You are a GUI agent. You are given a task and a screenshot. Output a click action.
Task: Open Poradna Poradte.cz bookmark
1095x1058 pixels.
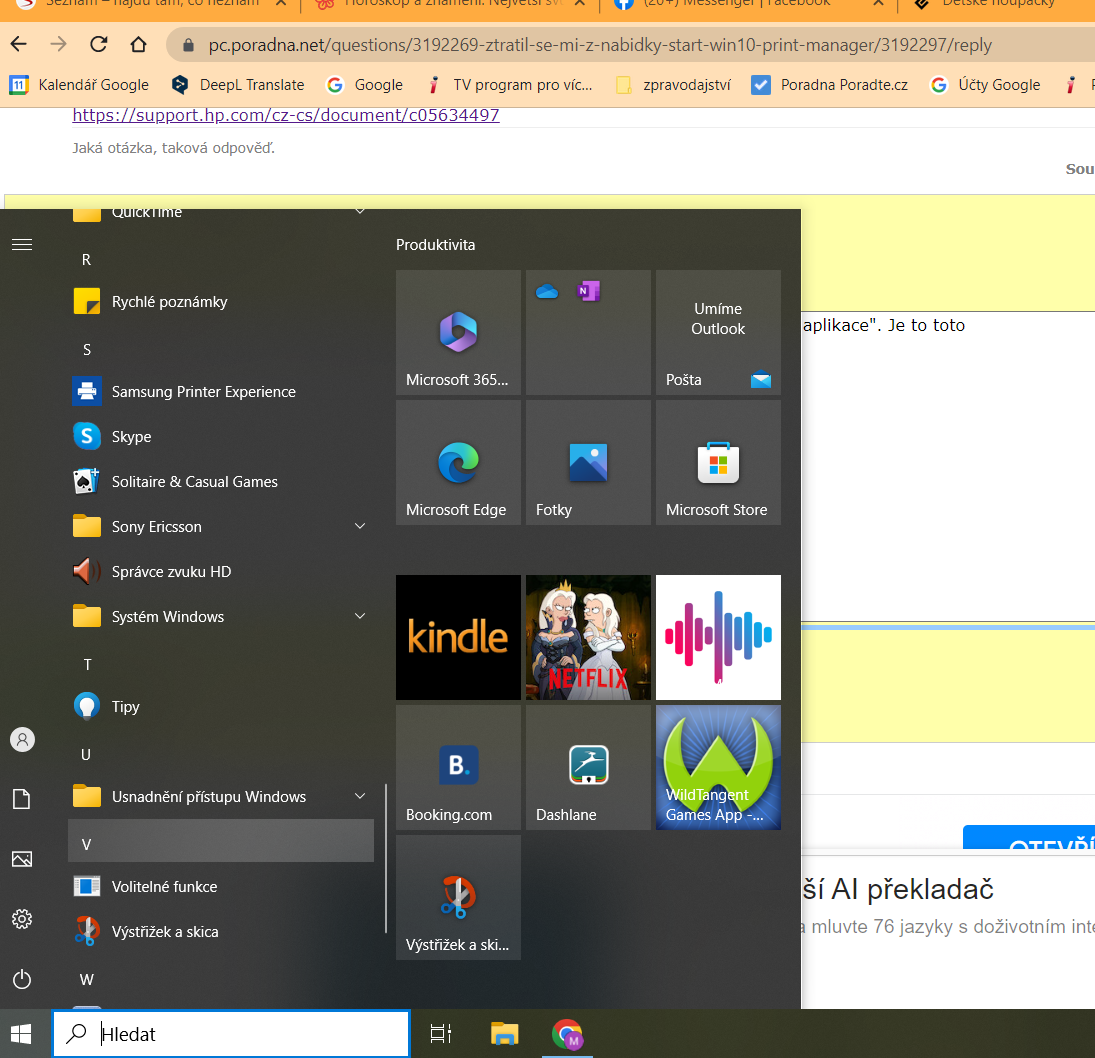(830, 85)
